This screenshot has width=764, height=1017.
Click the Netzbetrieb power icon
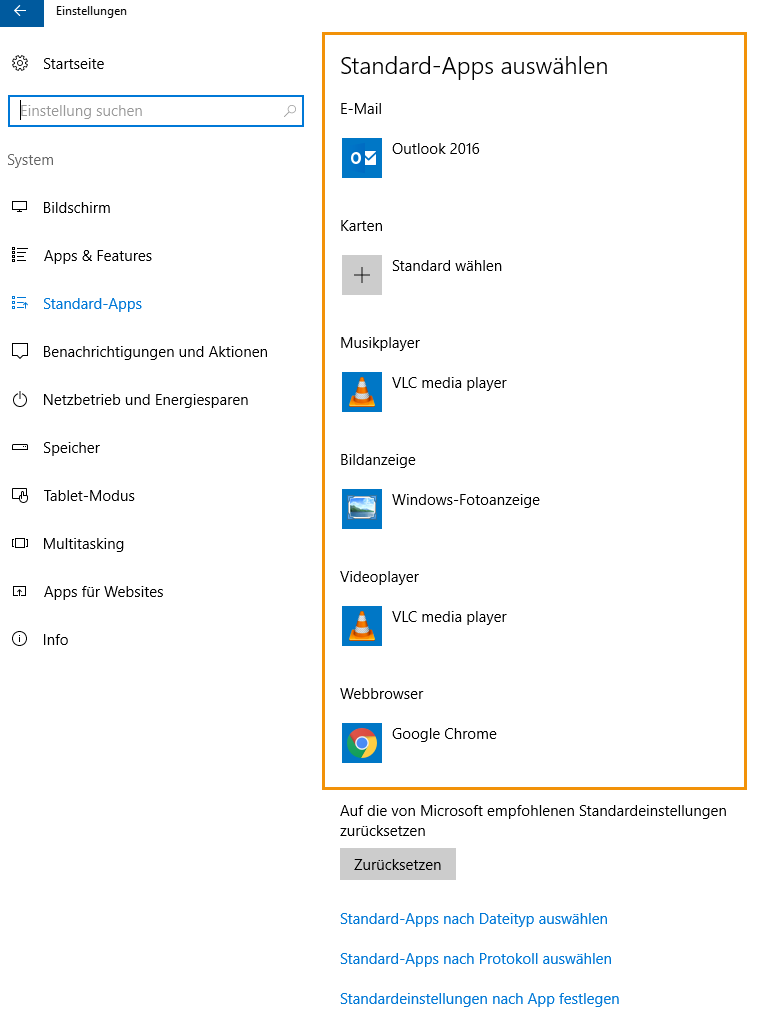pos(20,400)
